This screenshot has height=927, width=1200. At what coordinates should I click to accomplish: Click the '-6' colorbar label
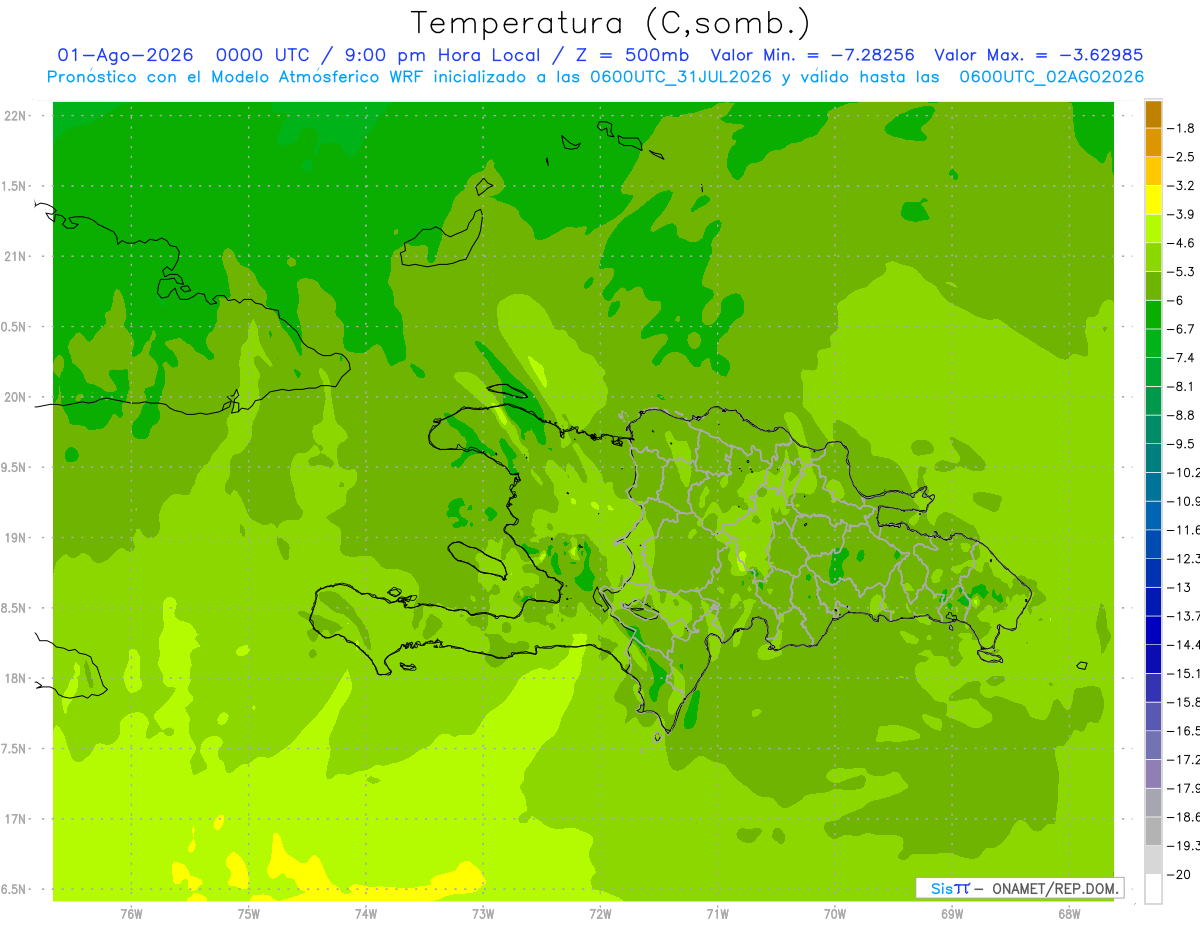pyautogui.click(x=1177, y=300)
